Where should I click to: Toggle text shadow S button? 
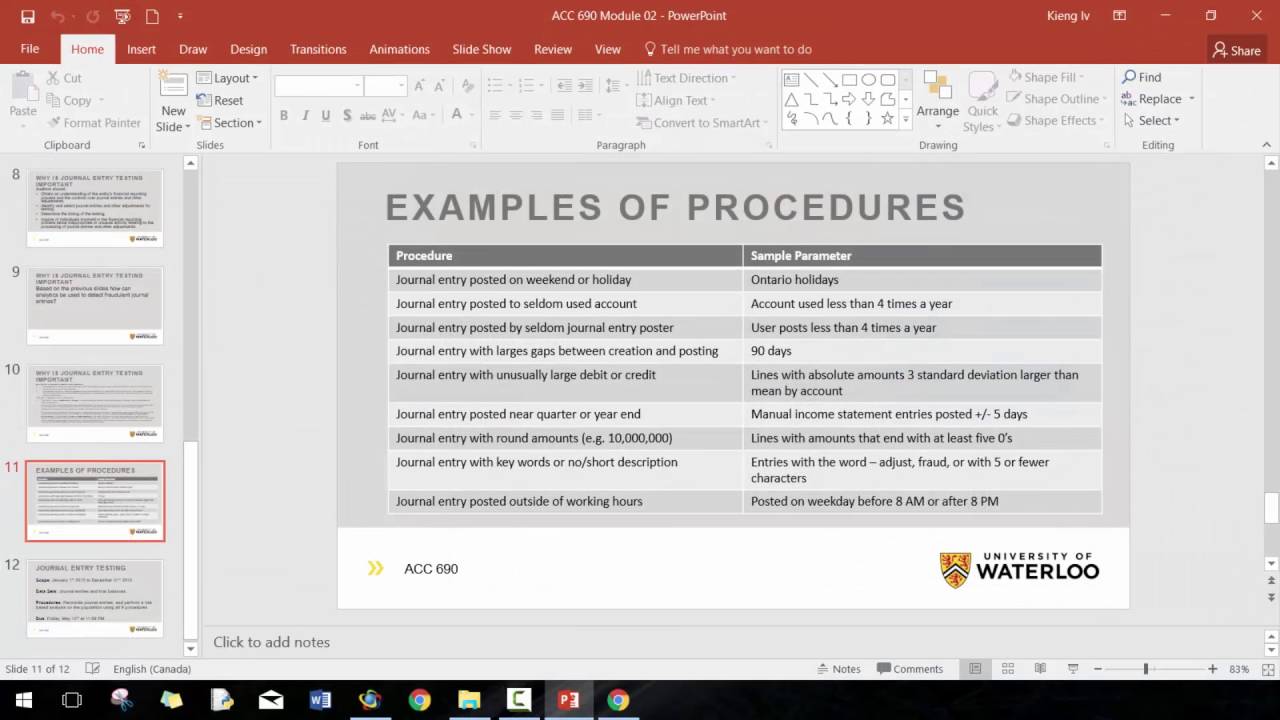click(347, 116)
